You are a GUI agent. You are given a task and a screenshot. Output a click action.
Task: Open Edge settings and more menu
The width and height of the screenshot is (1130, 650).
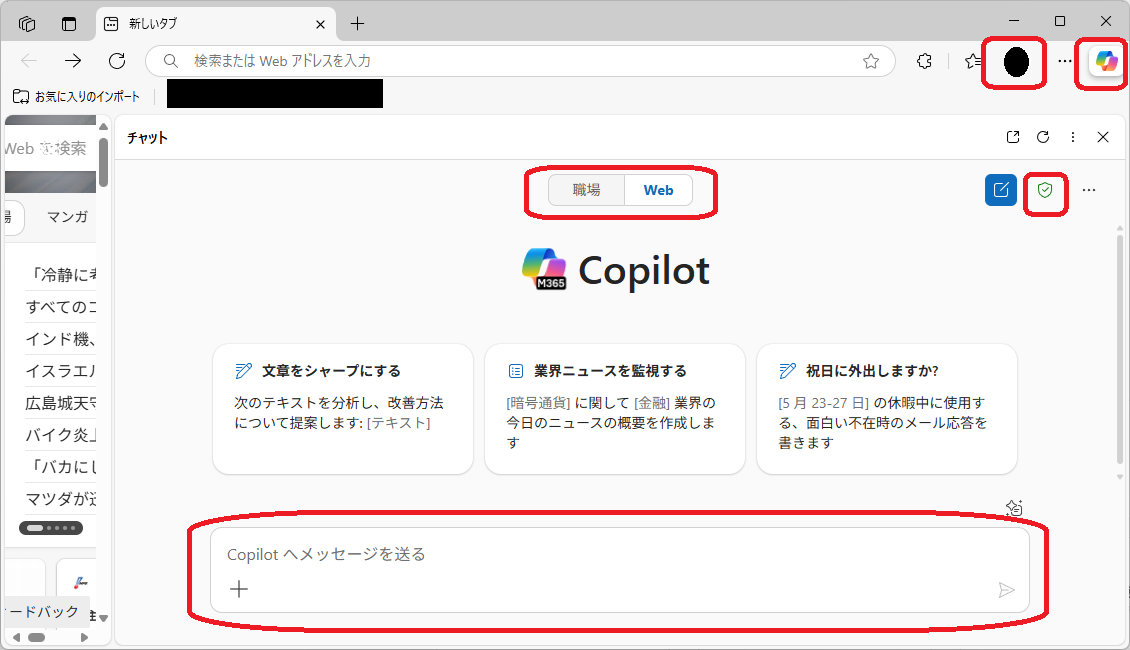tap(1064, 61)
